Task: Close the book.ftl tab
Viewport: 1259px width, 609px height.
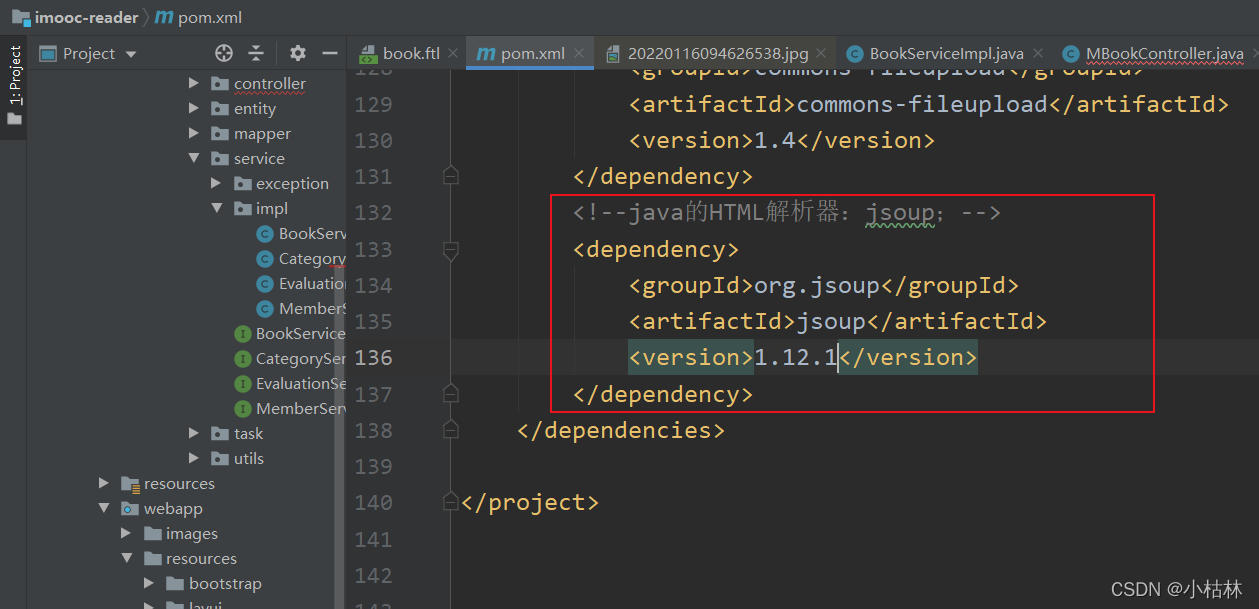Action: [x=452, y=54]
